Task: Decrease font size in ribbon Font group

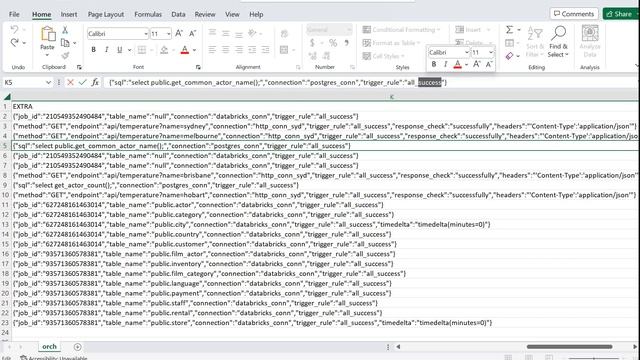Action: (x=192, y=33)
